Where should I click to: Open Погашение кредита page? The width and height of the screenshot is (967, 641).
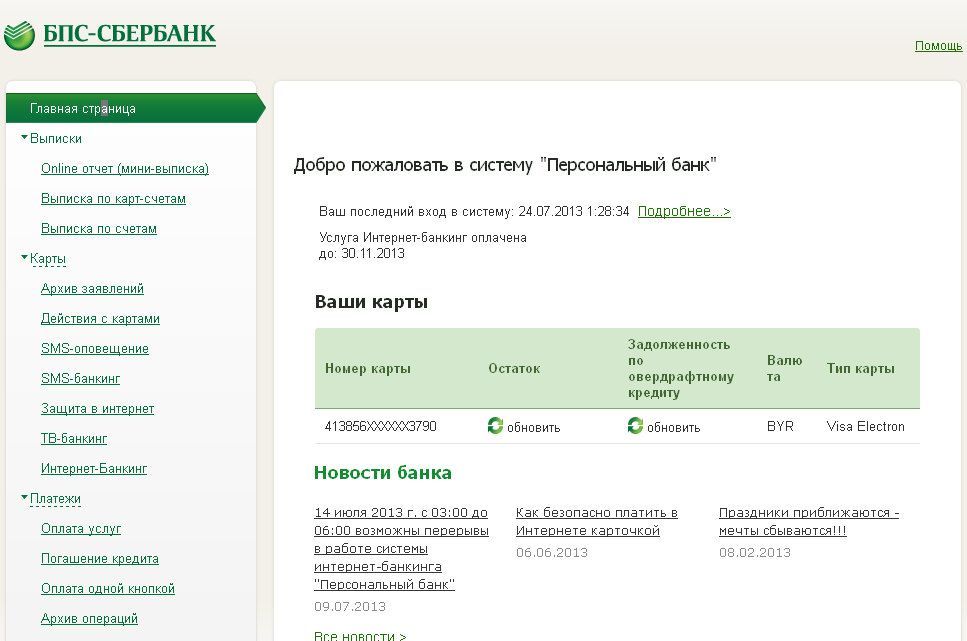coord(100,559)
